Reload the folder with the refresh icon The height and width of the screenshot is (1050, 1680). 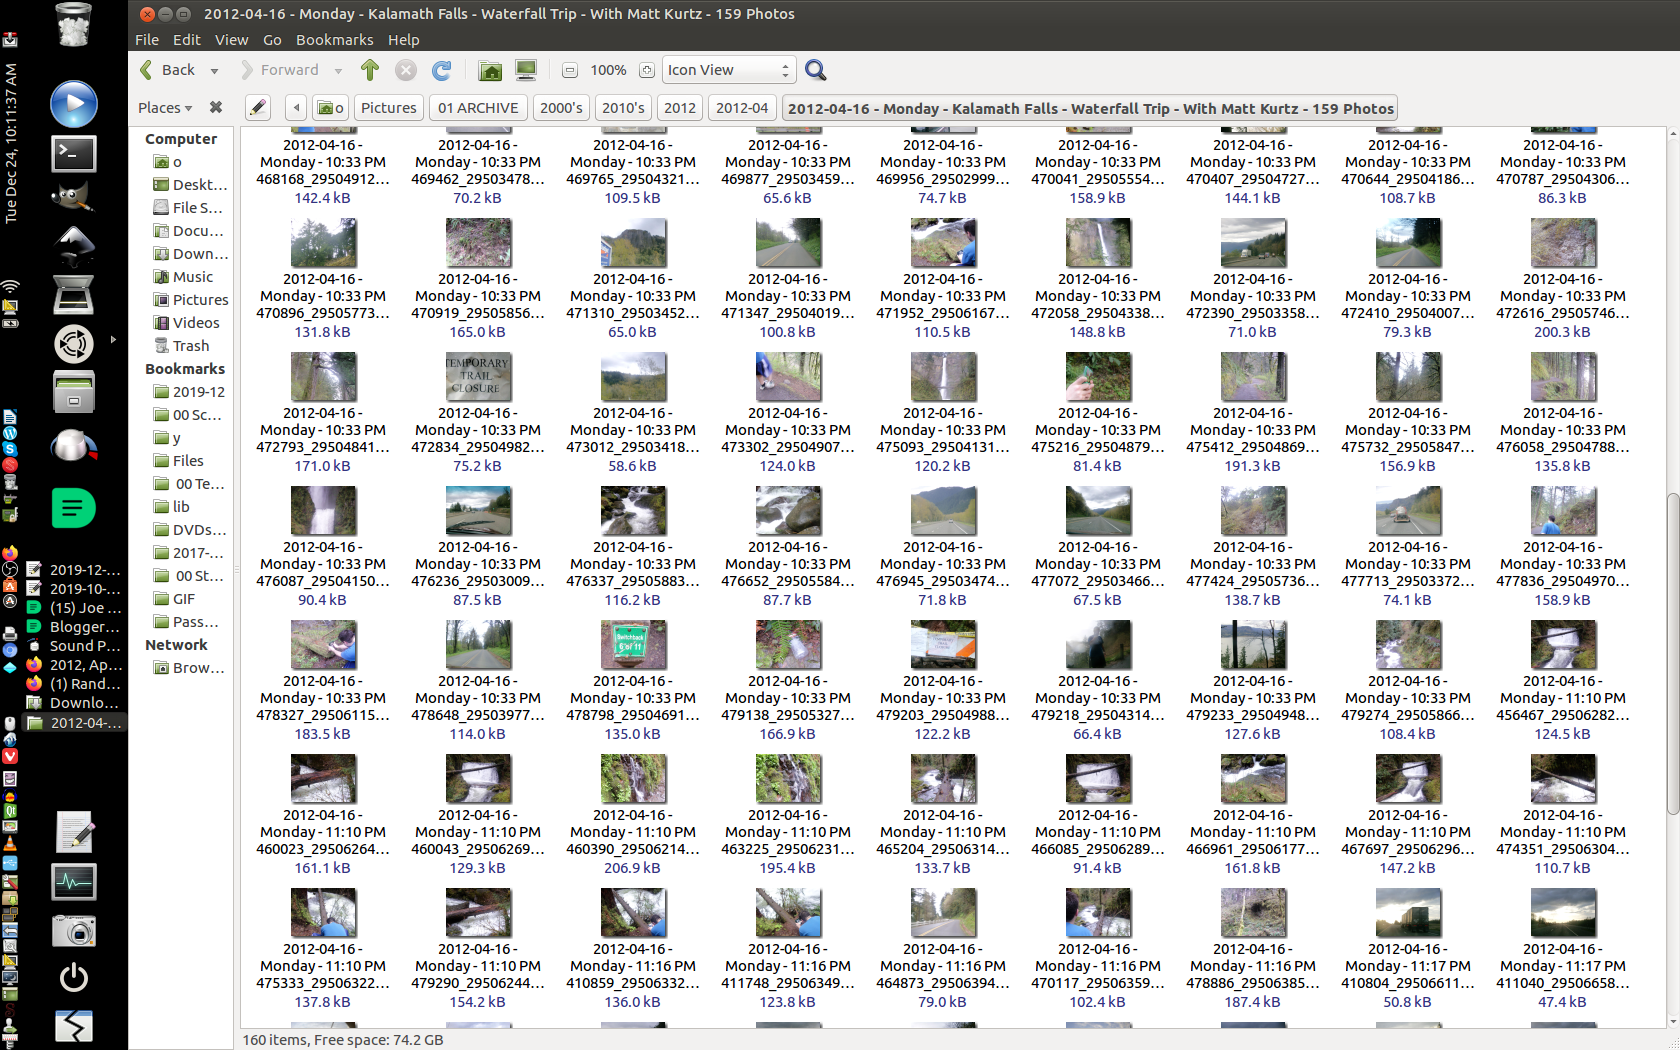(x=440, y=70)
